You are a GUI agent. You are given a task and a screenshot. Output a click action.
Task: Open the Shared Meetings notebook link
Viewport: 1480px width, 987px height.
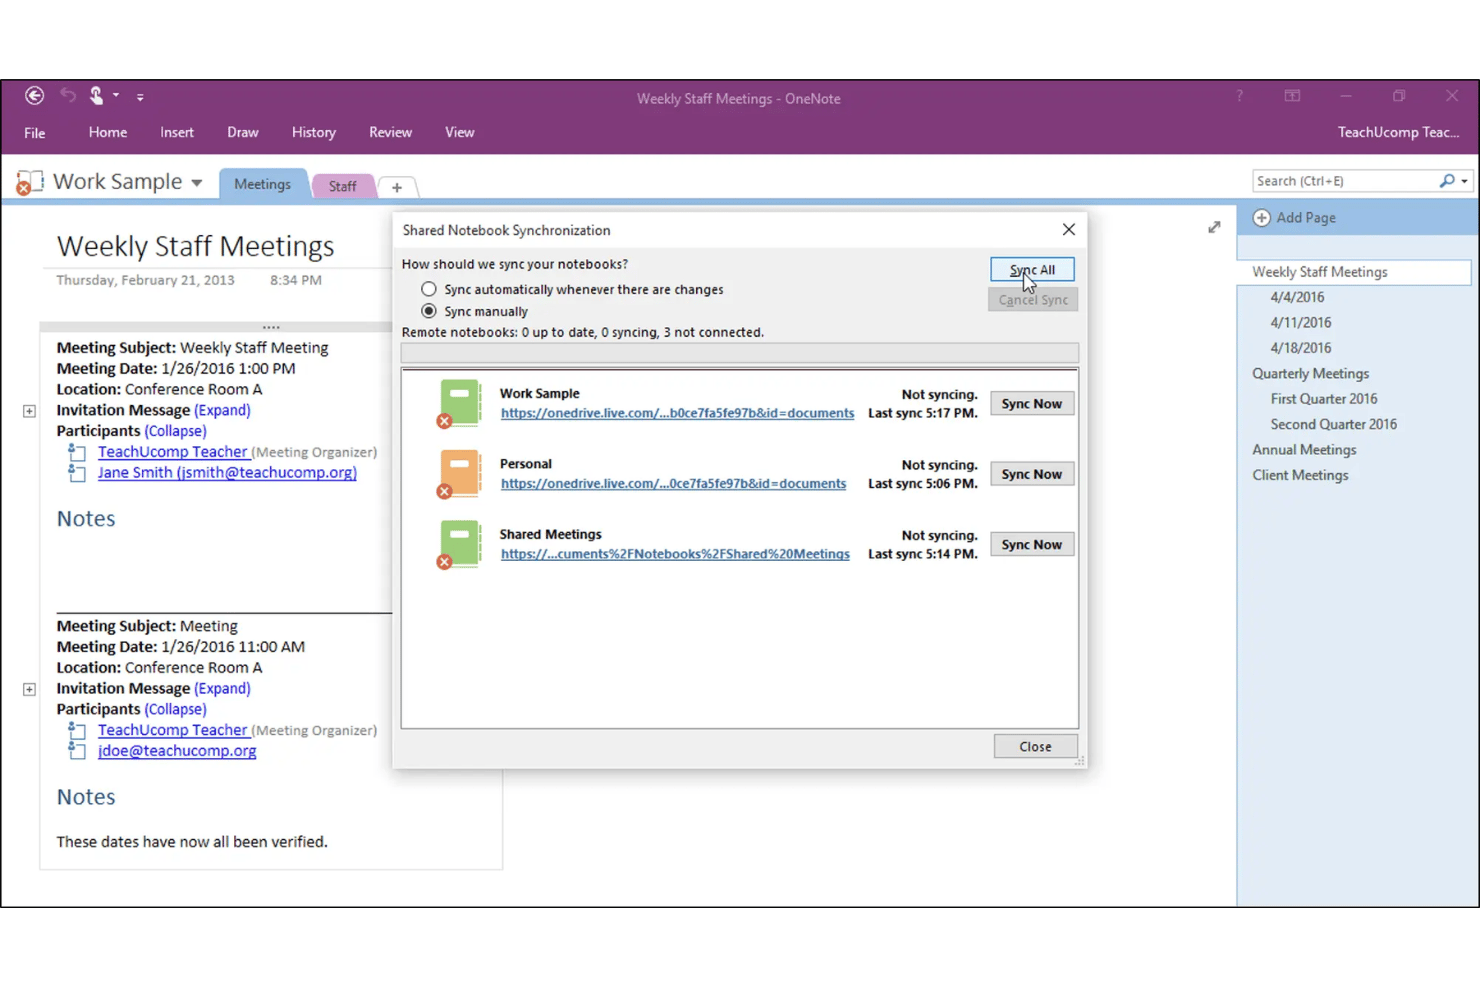675,554
